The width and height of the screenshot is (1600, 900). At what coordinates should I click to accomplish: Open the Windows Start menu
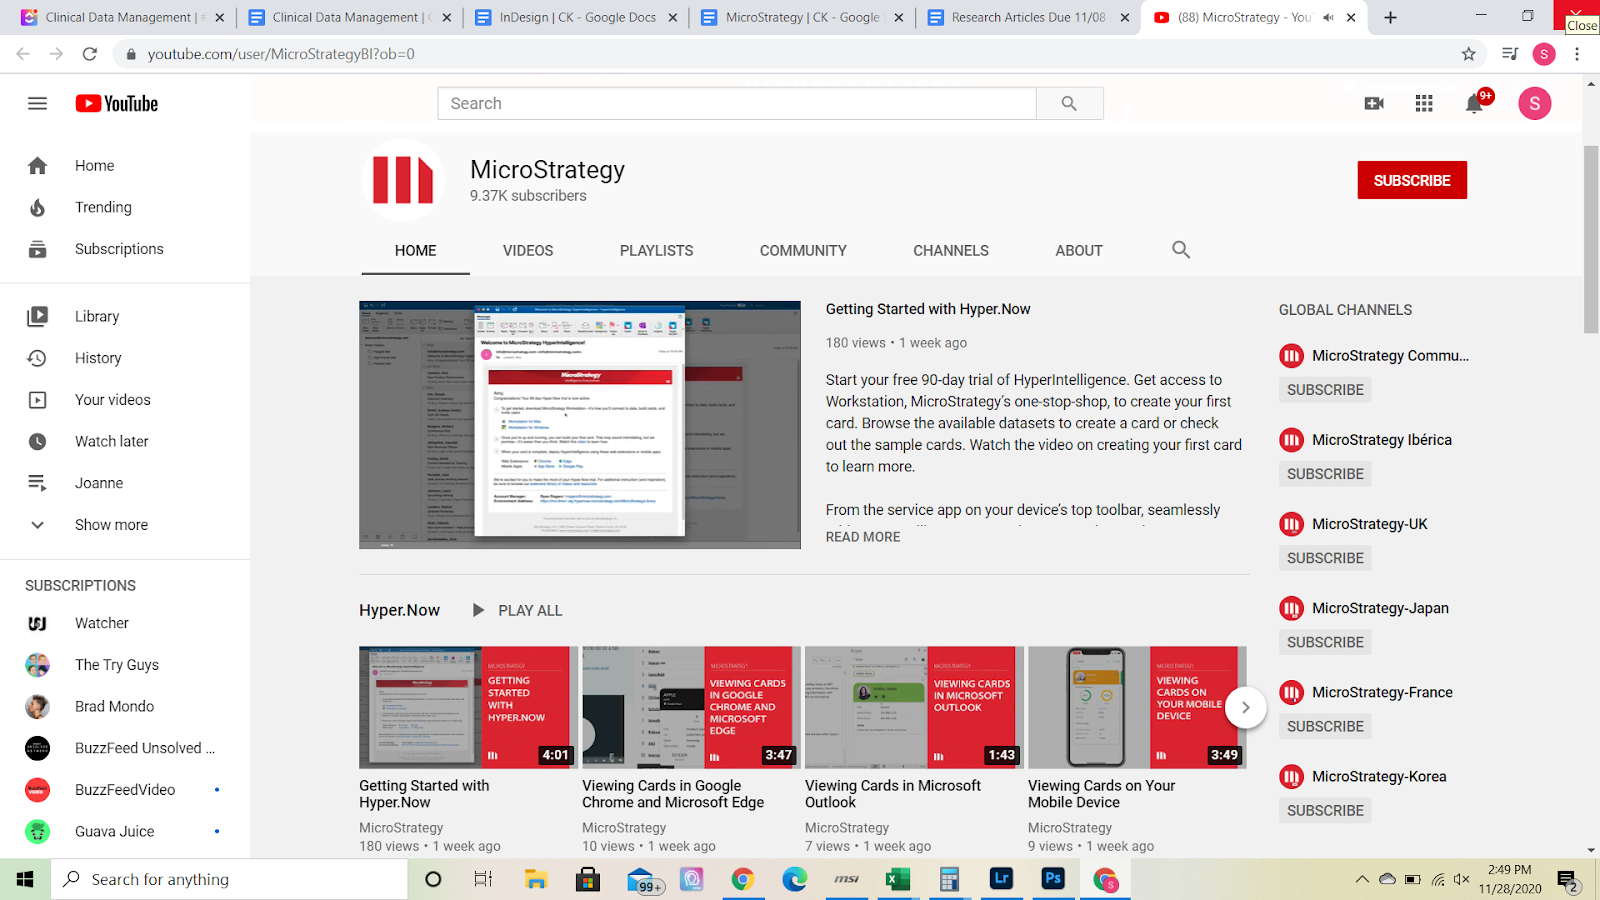click(25, 879)
